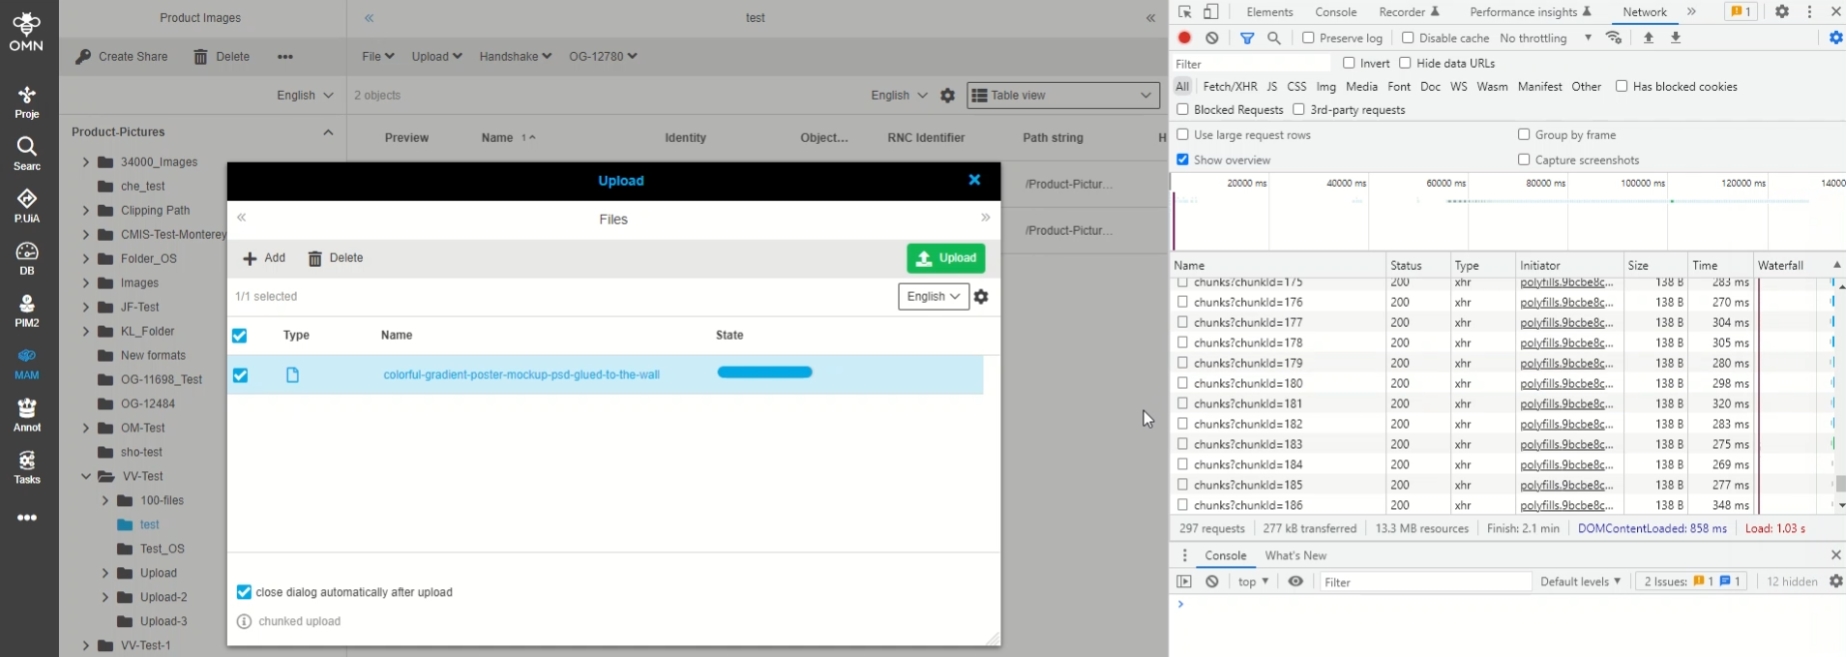1846x657 pixels.
Task: Click the file upload progress bar
Action: click(x=765, y=372)
